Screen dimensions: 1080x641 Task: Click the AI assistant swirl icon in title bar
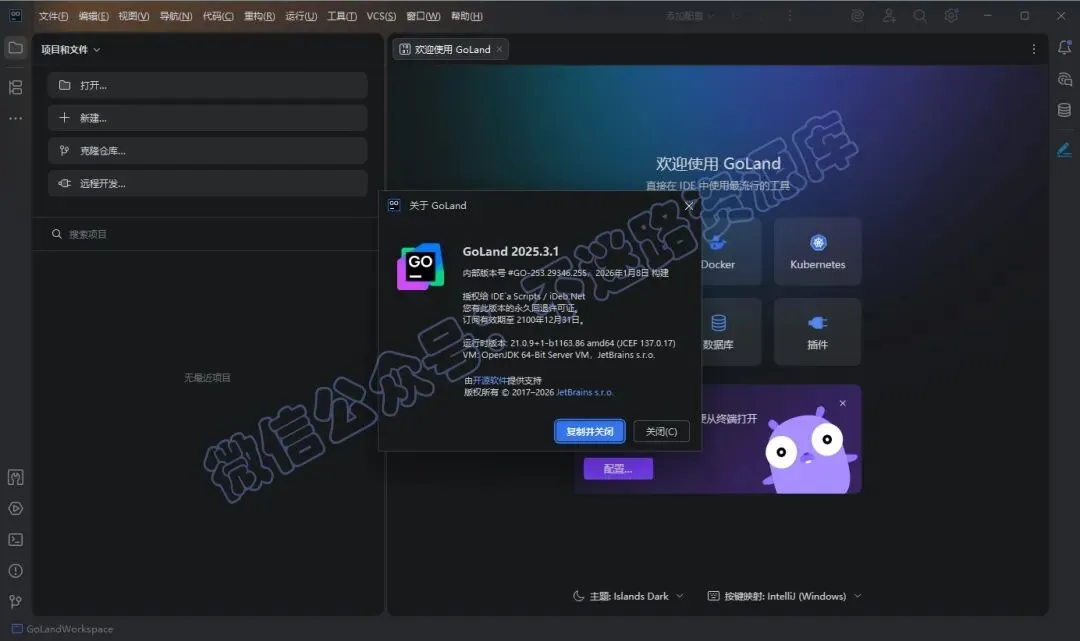tap(858, 16)
